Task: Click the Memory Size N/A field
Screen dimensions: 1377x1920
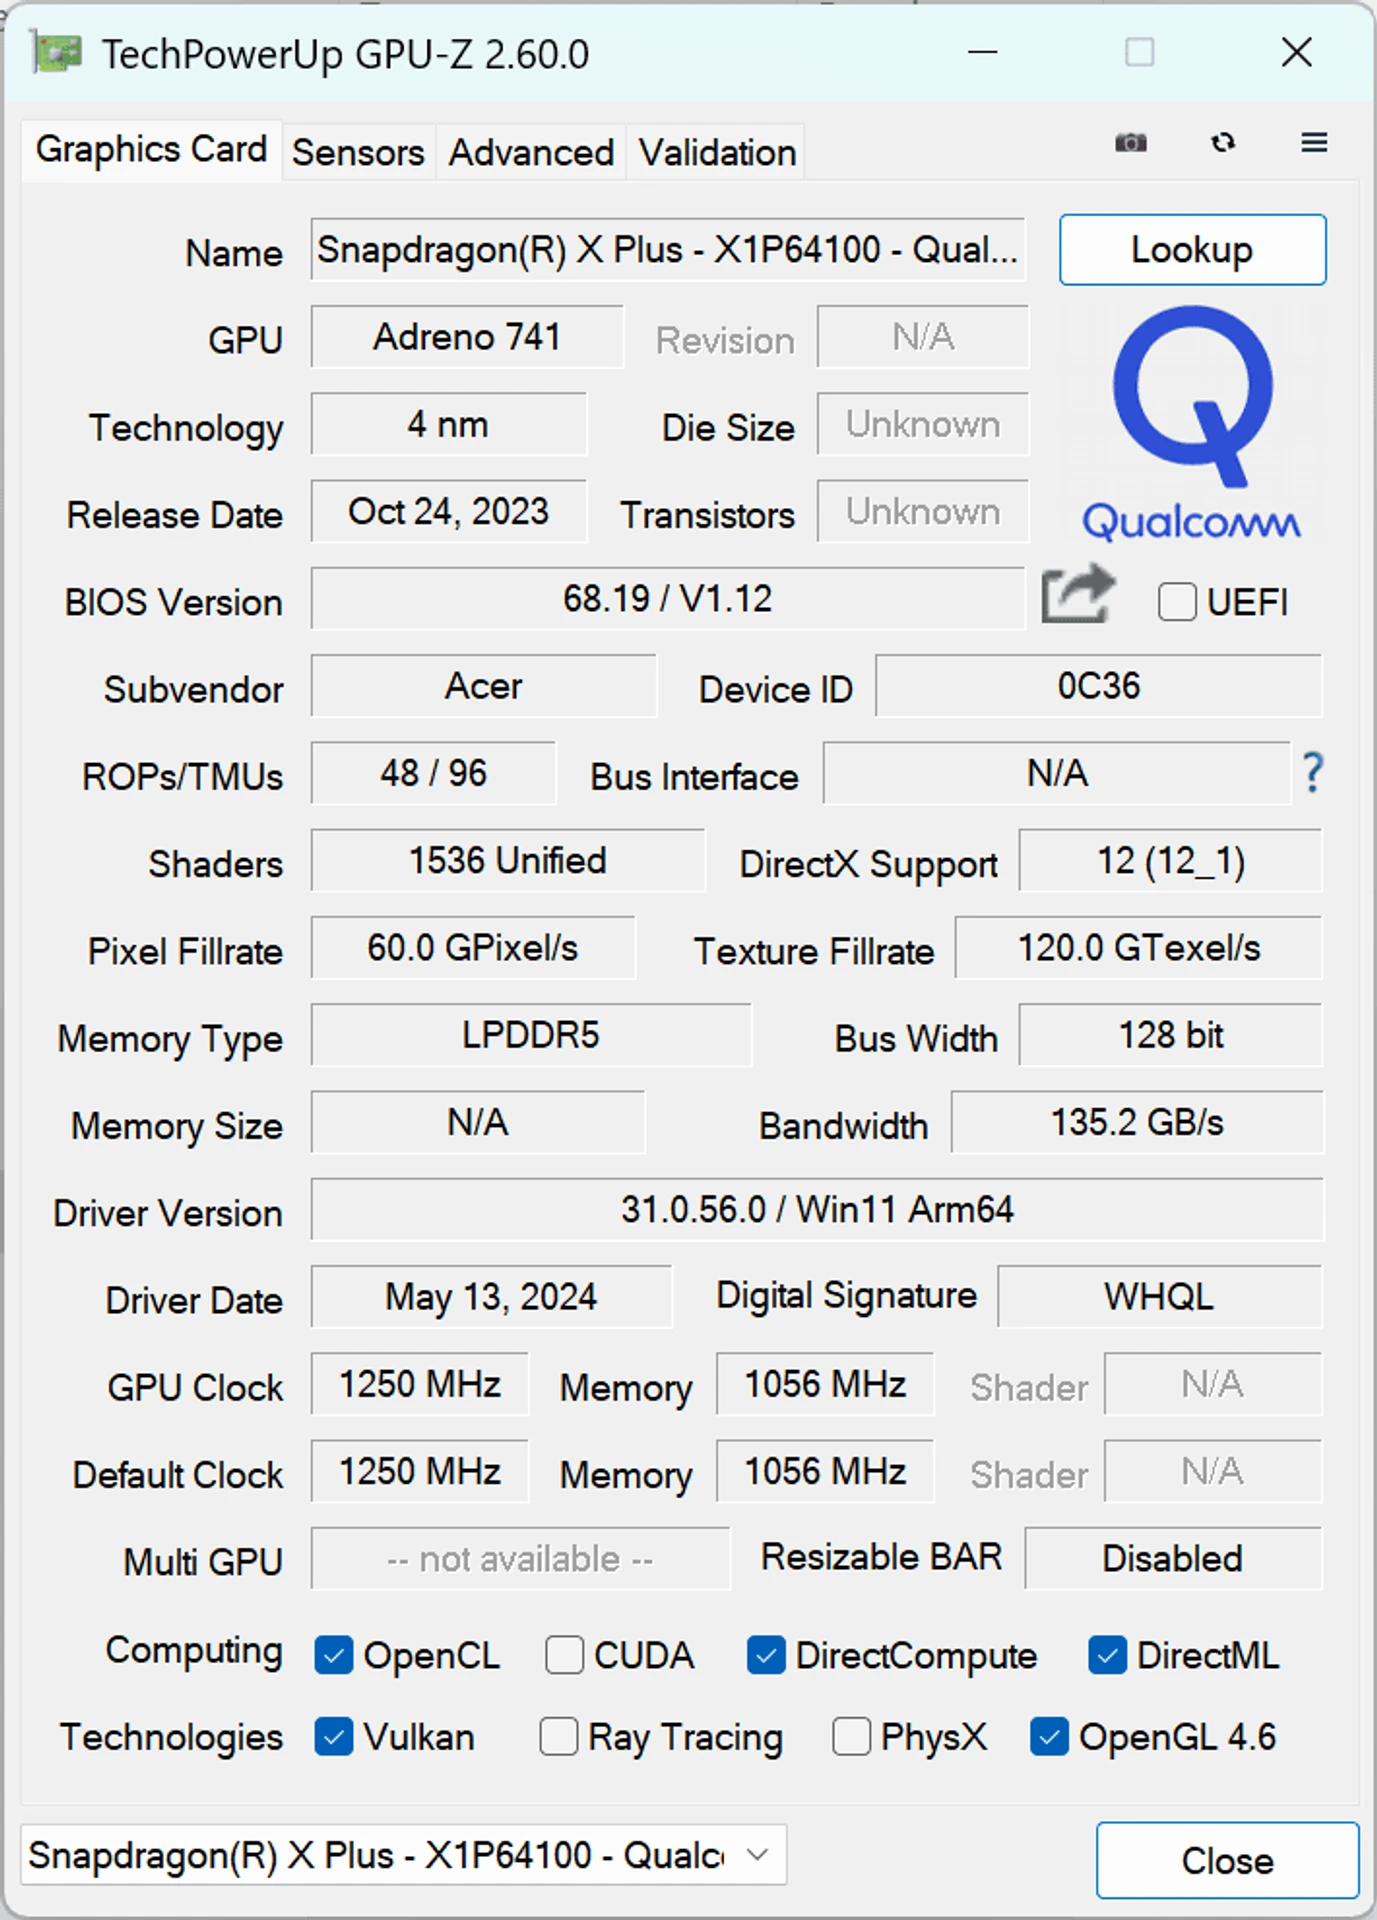Action: point(477,1122)
